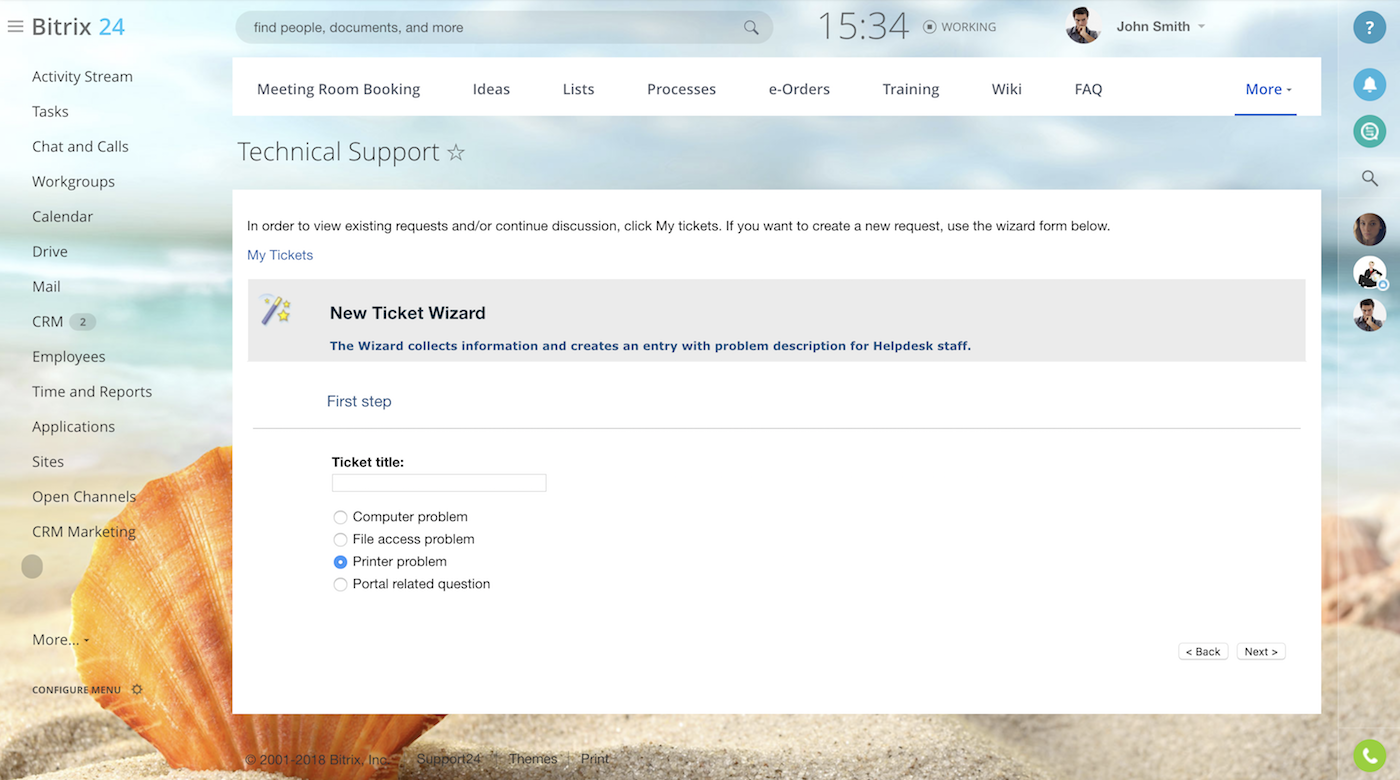The width and height of the screenshot is (1400, 780).
Task: Click the magnifier icon in search box
Action: point(751,28)
